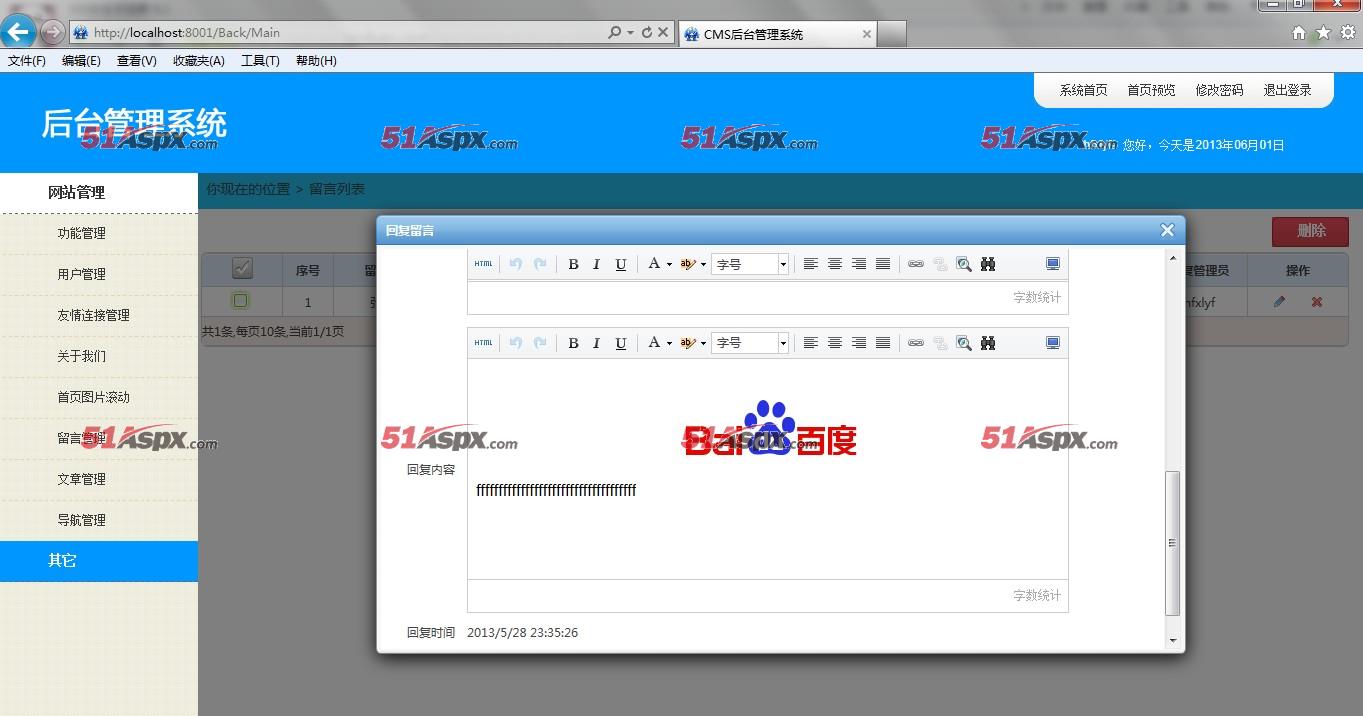Open browser favorites star icon
This screenshot has width=1363, height=716.
click(1323, 32)
